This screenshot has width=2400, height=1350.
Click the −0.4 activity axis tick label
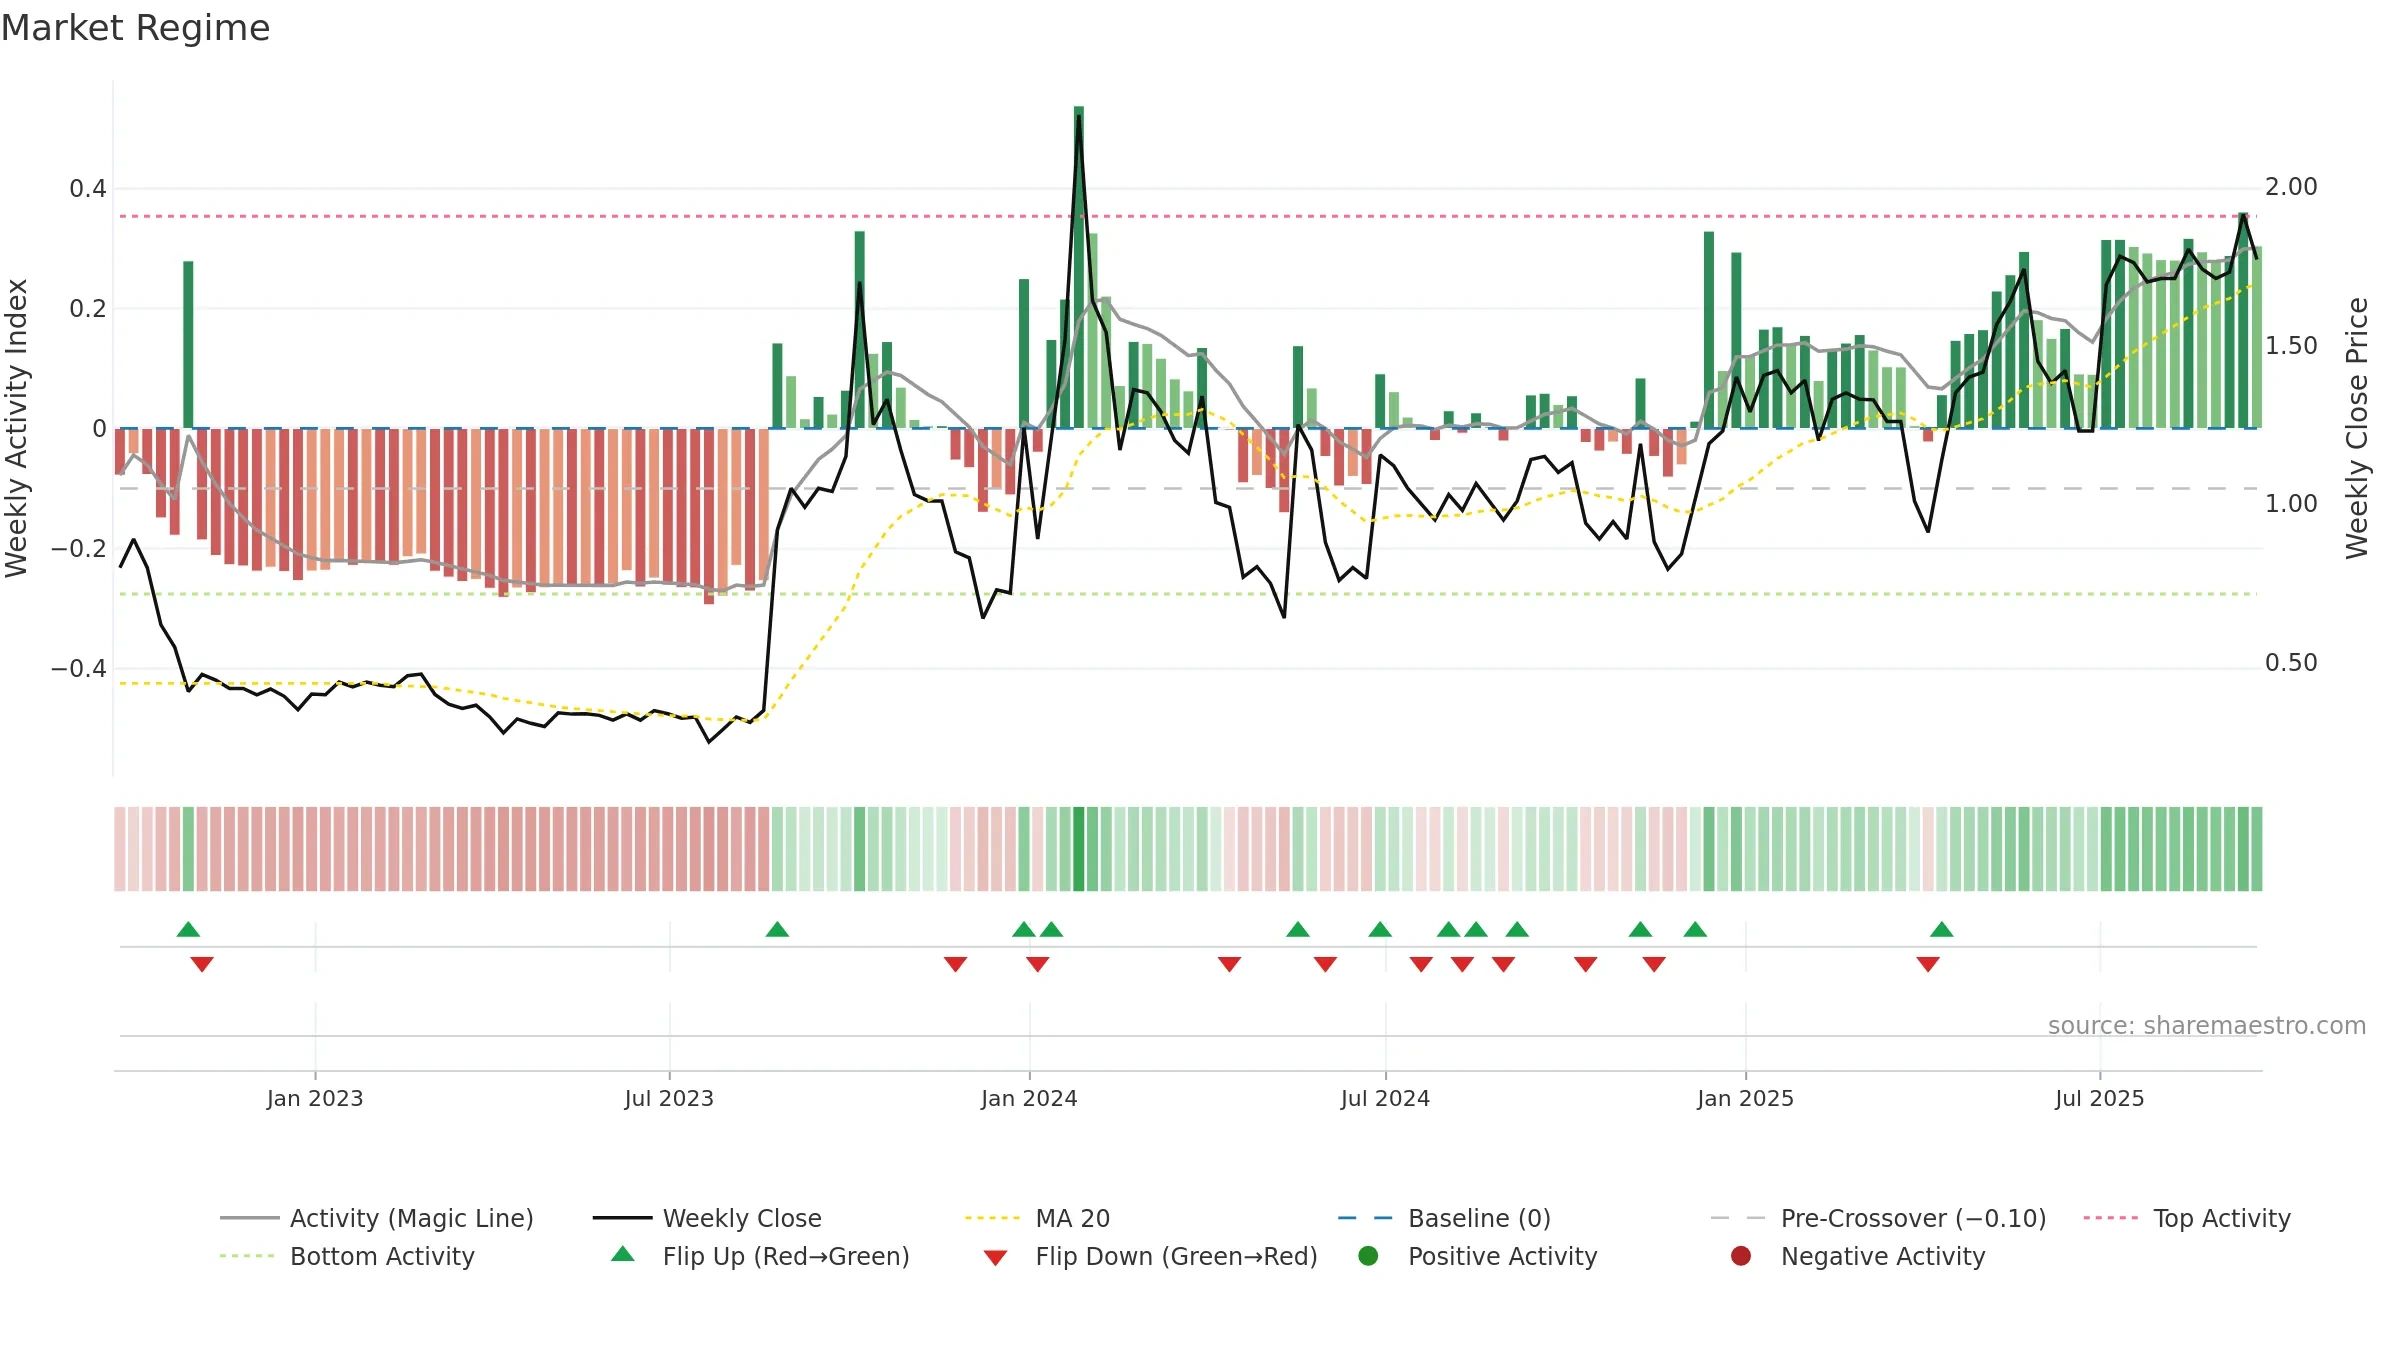tap(79, 669)
